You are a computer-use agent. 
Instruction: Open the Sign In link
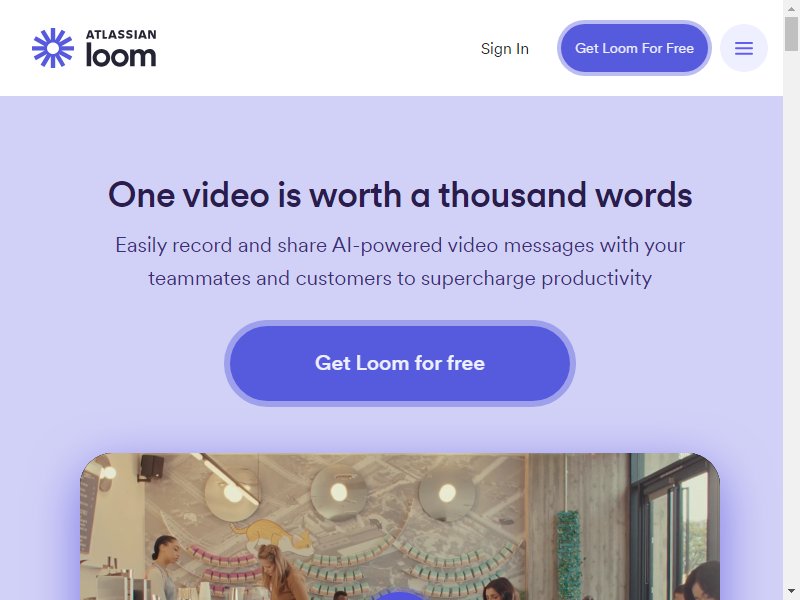point(505,48)
